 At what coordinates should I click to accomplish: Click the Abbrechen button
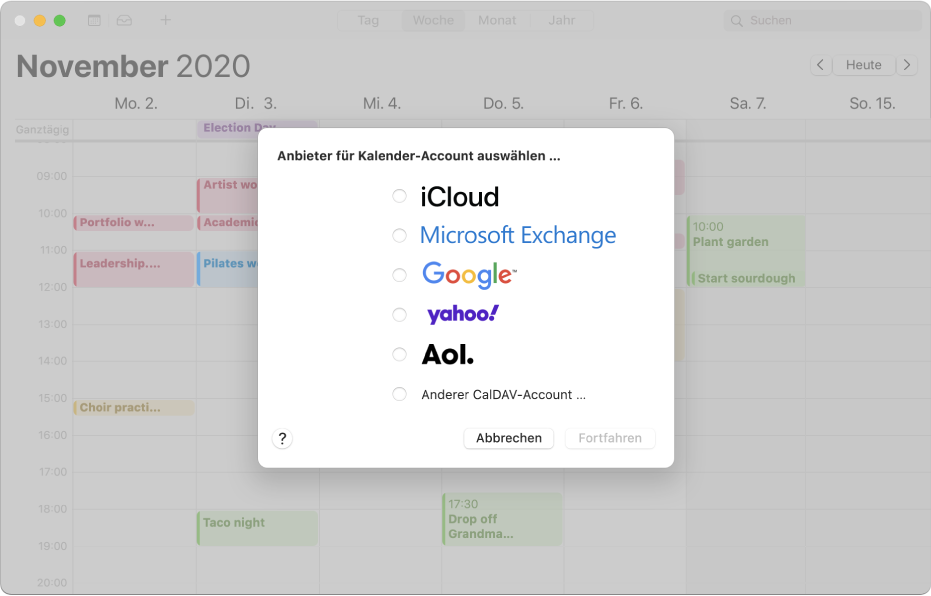(509, 438)
